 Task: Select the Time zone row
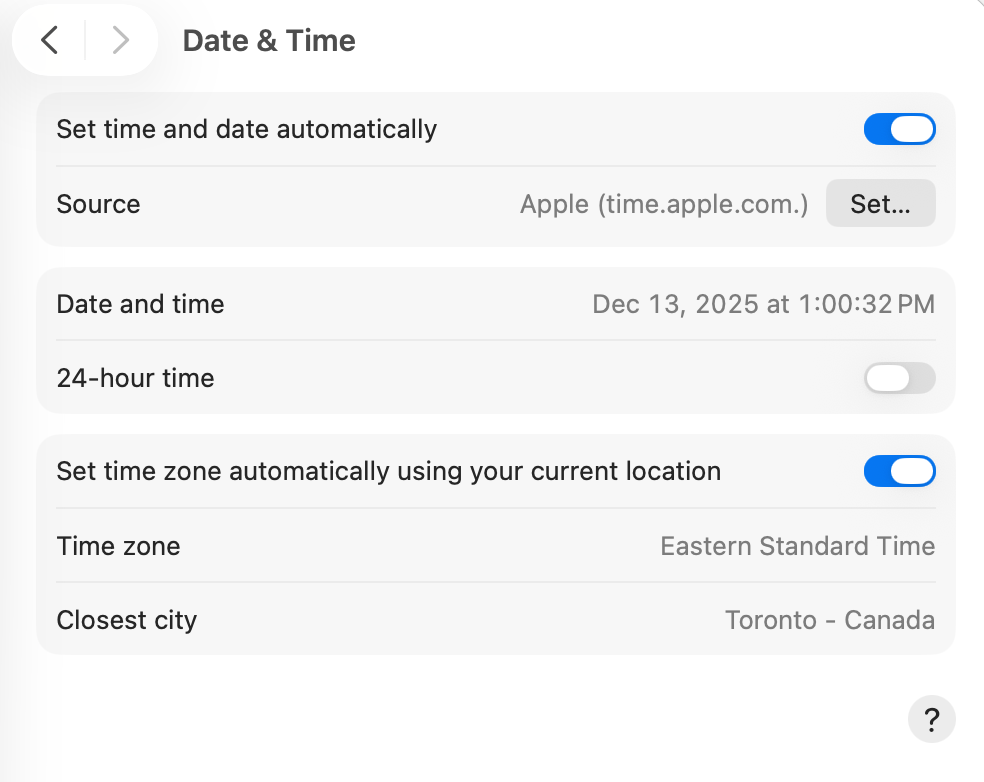pos(118,546)
